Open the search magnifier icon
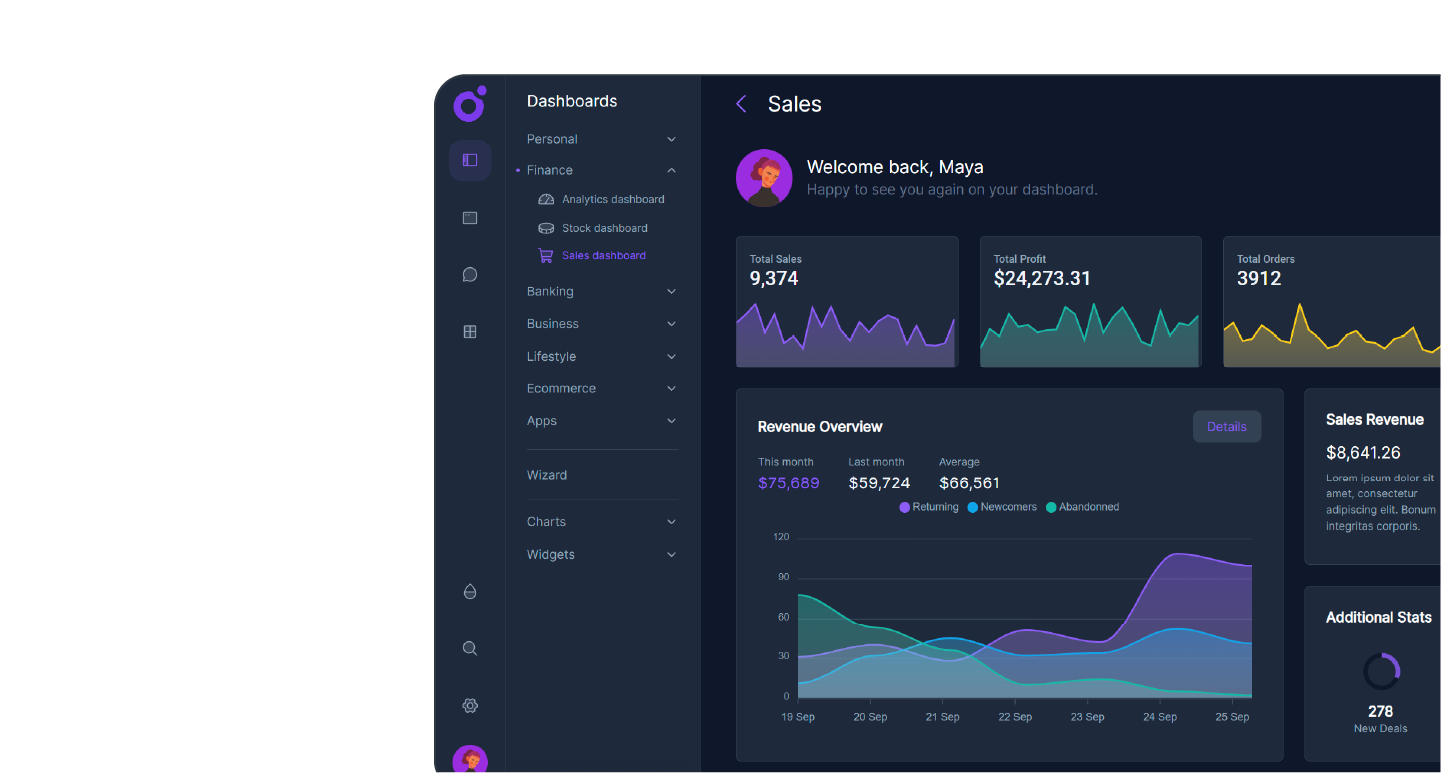 click(x=470, y=648)
